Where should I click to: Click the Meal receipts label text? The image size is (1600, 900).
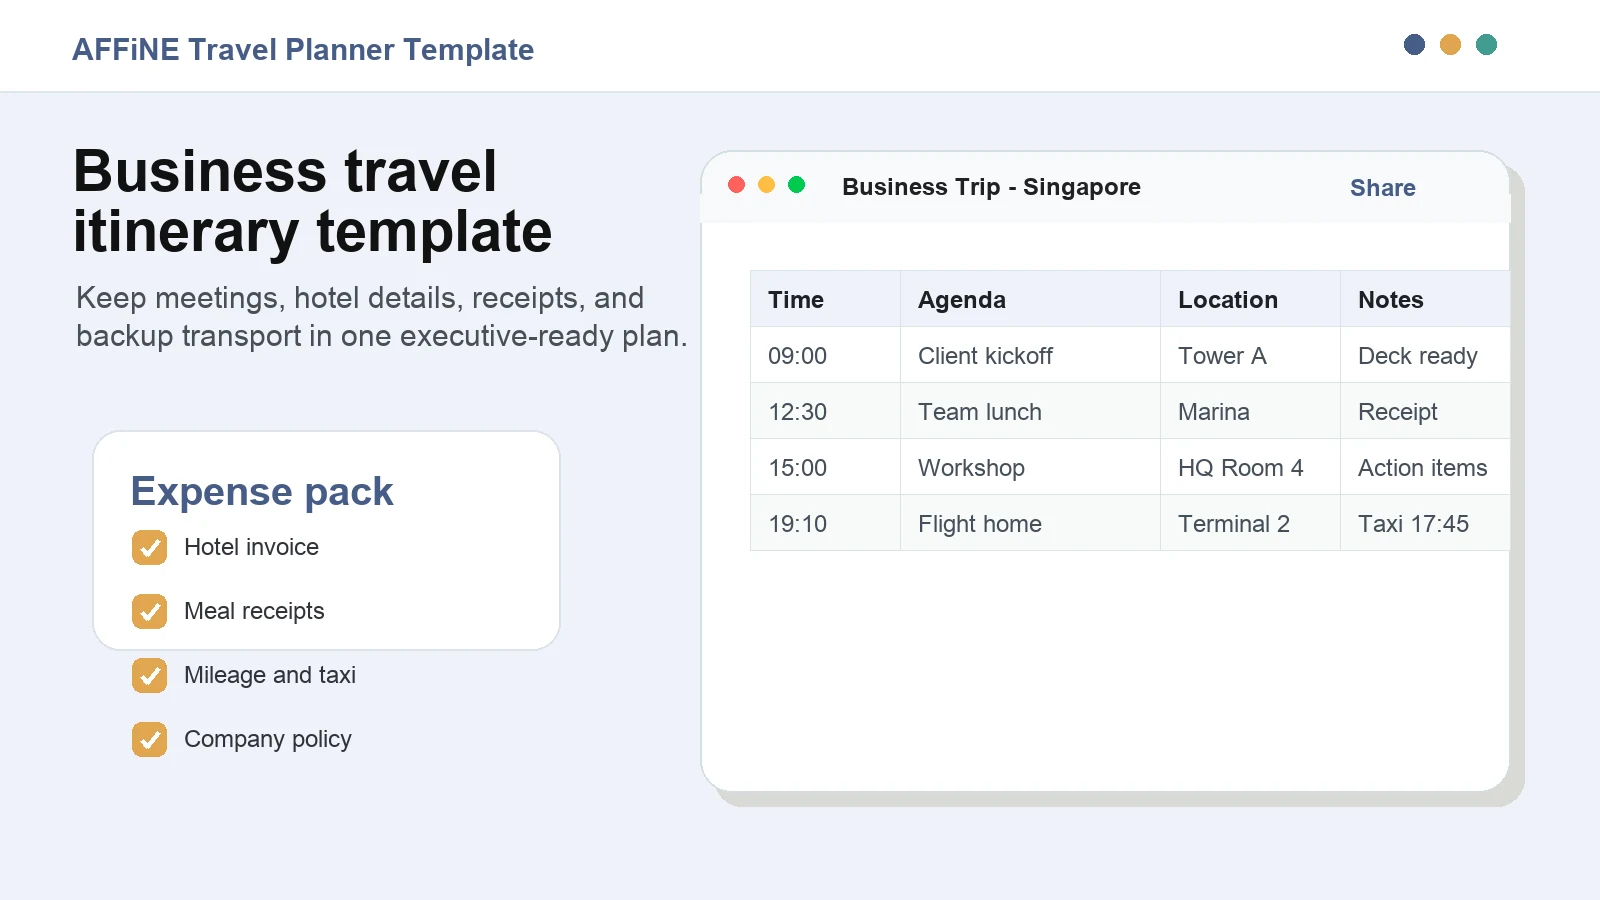pos(254,611)
